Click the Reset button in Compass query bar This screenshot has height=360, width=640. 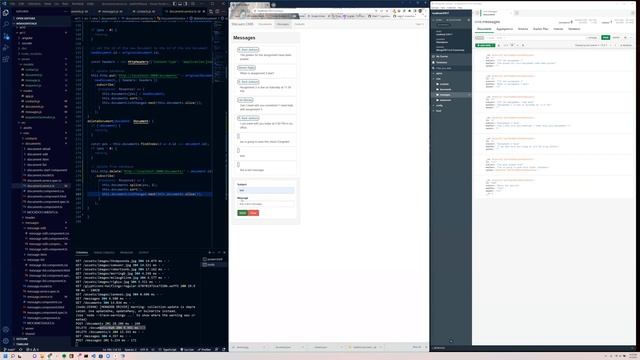(x=616, y=38)
